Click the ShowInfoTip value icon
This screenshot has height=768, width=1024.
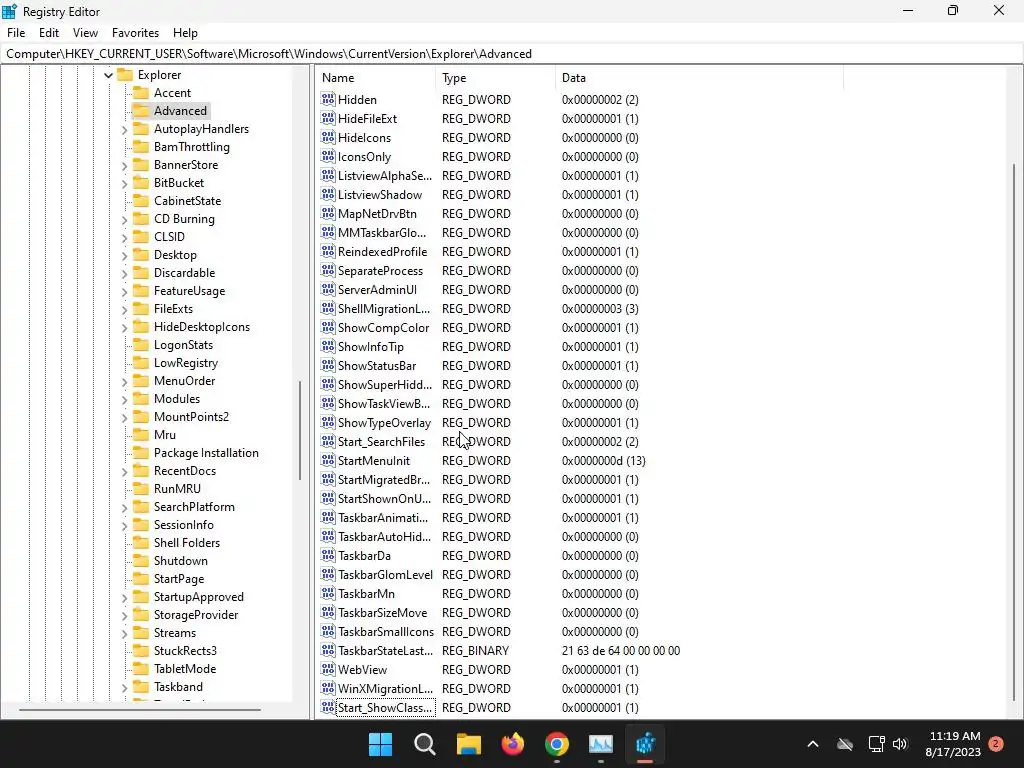tap(328, 346)
